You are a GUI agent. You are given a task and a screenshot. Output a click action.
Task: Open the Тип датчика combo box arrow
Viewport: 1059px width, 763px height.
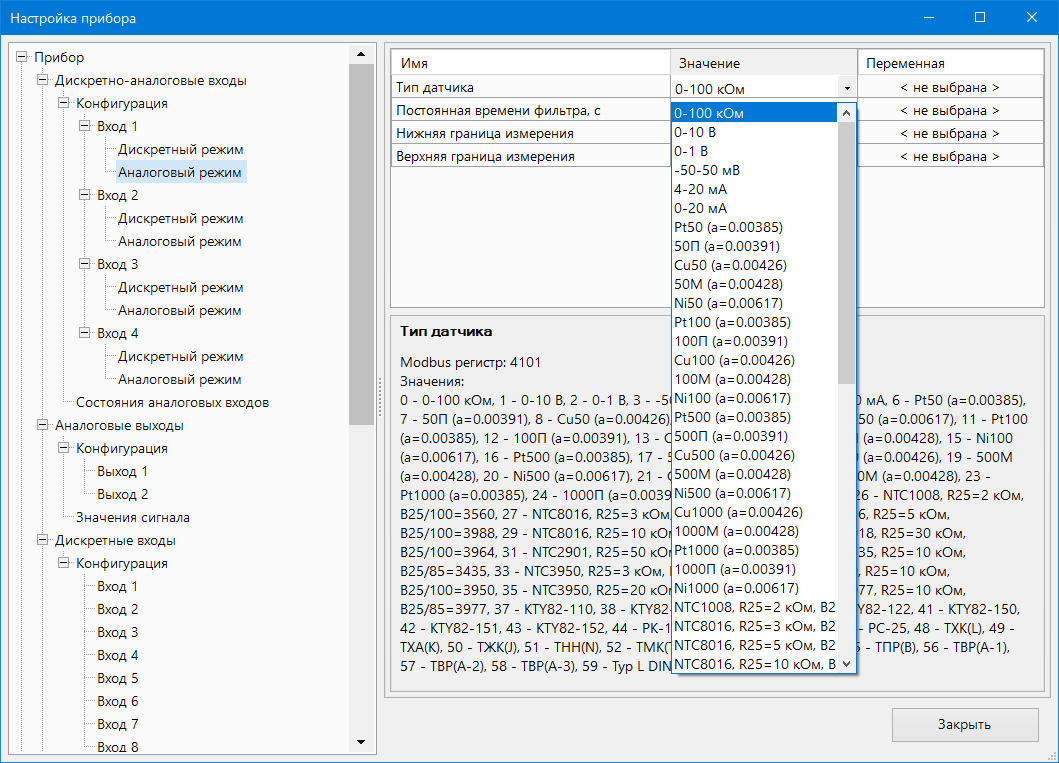[847, 88]
